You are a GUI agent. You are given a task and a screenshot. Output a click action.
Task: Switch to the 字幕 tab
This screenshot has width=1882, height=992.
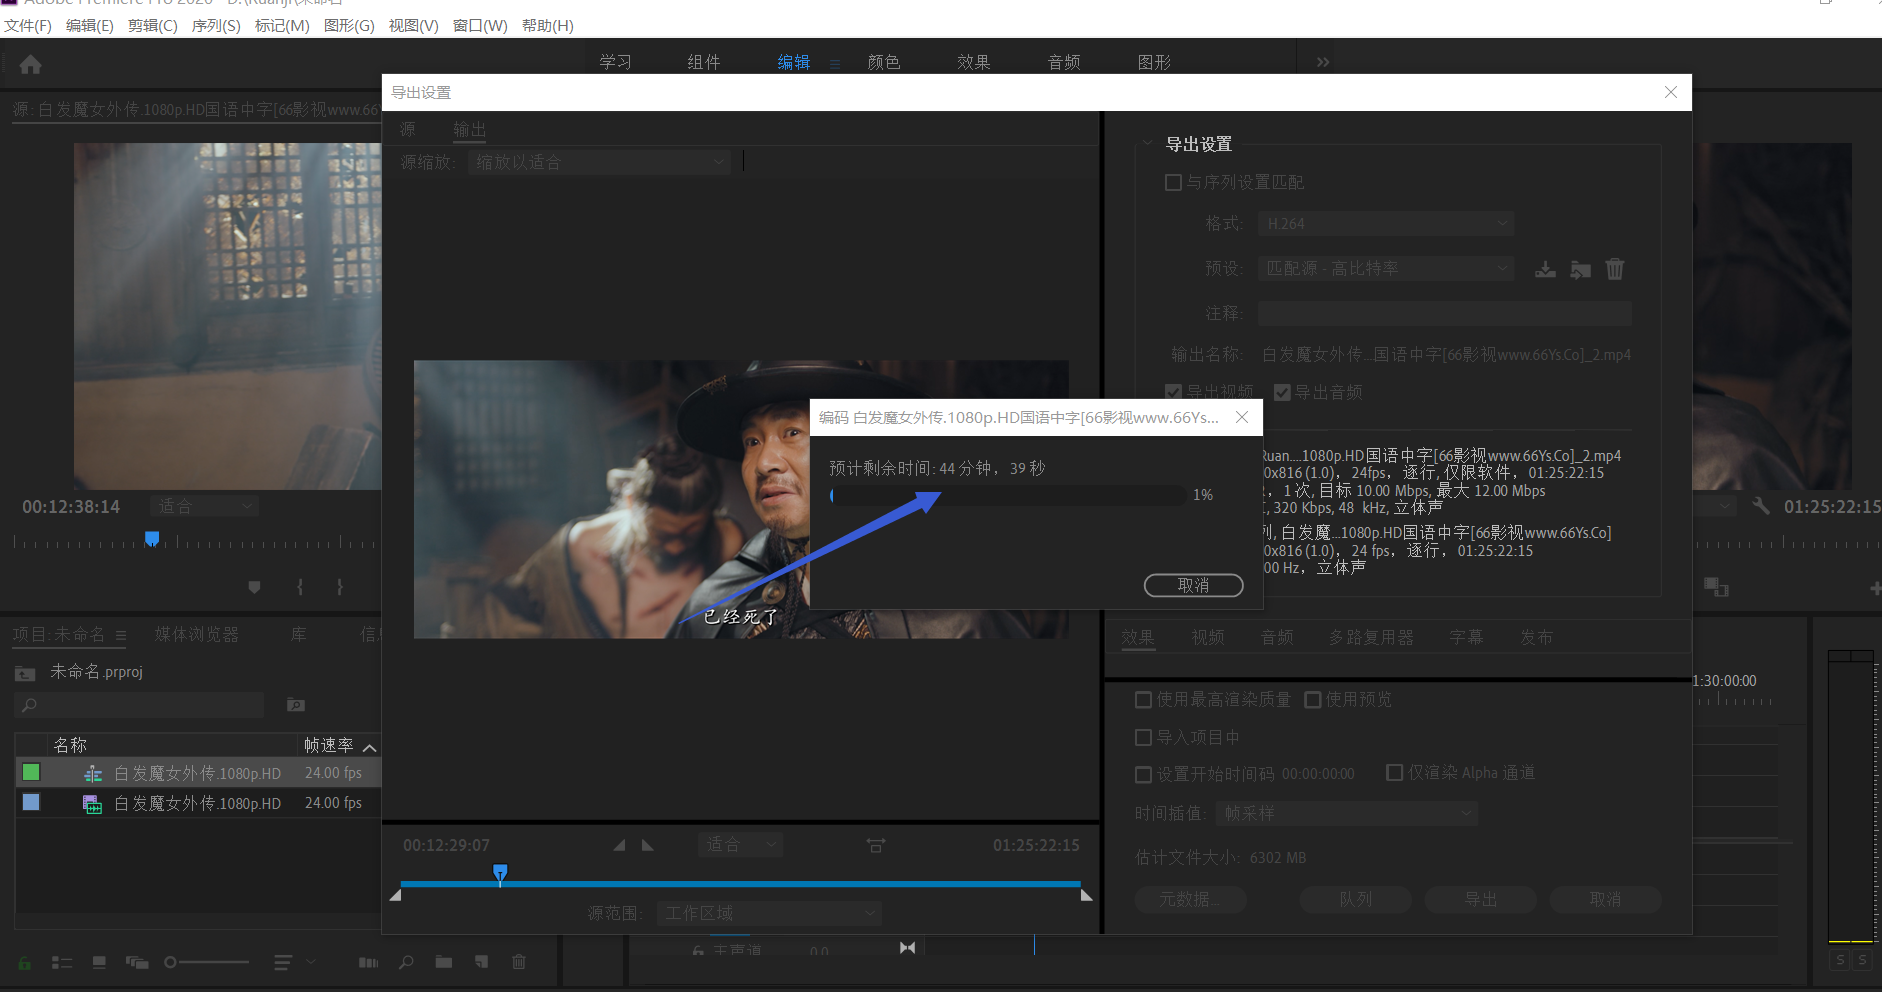[1467, 637]
